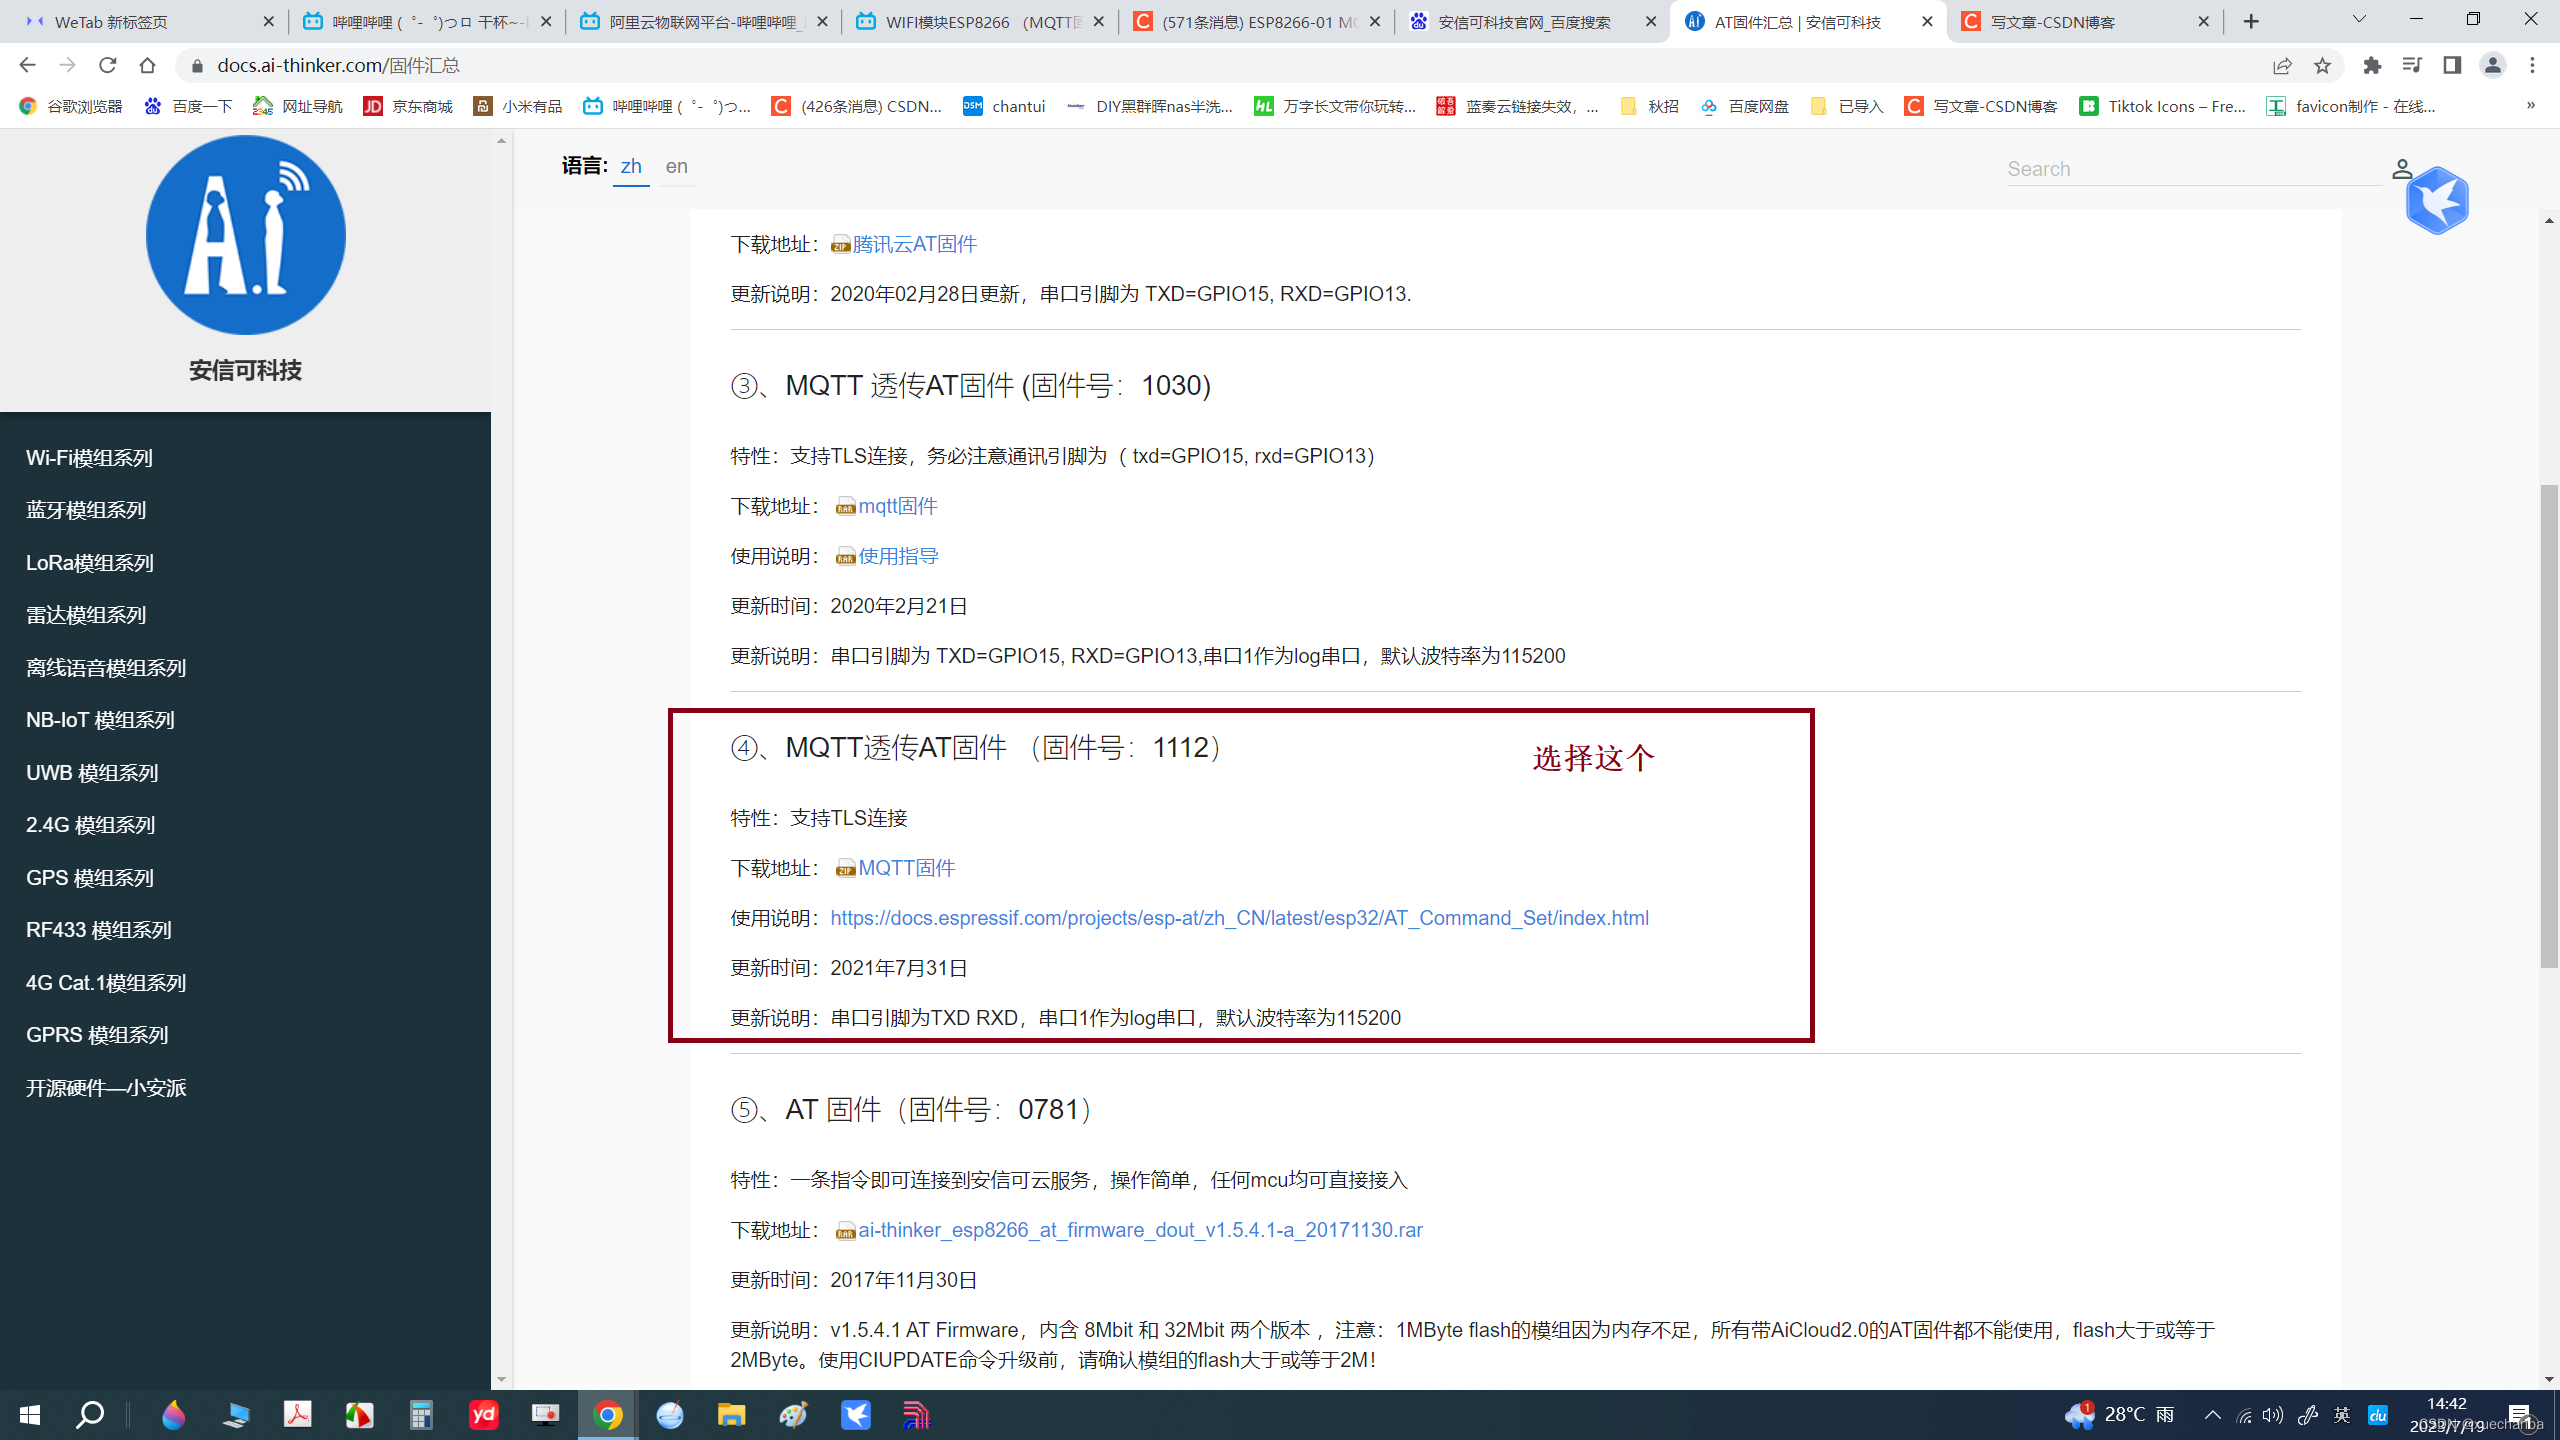Click 选择这个 button for firmware 1112
The width and height of the screenshot is (2560, 1440).
[x=1591, y=756]
